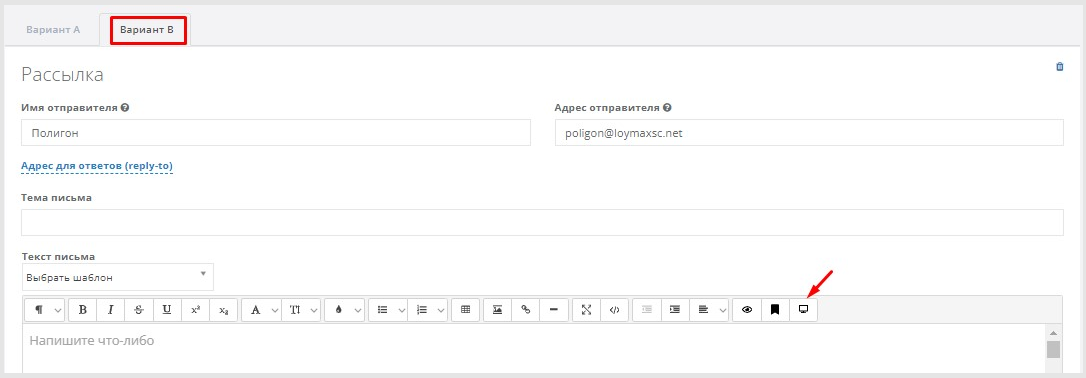Delete variant using the trash icon

pyautogui.click(x=1059, y=67)
